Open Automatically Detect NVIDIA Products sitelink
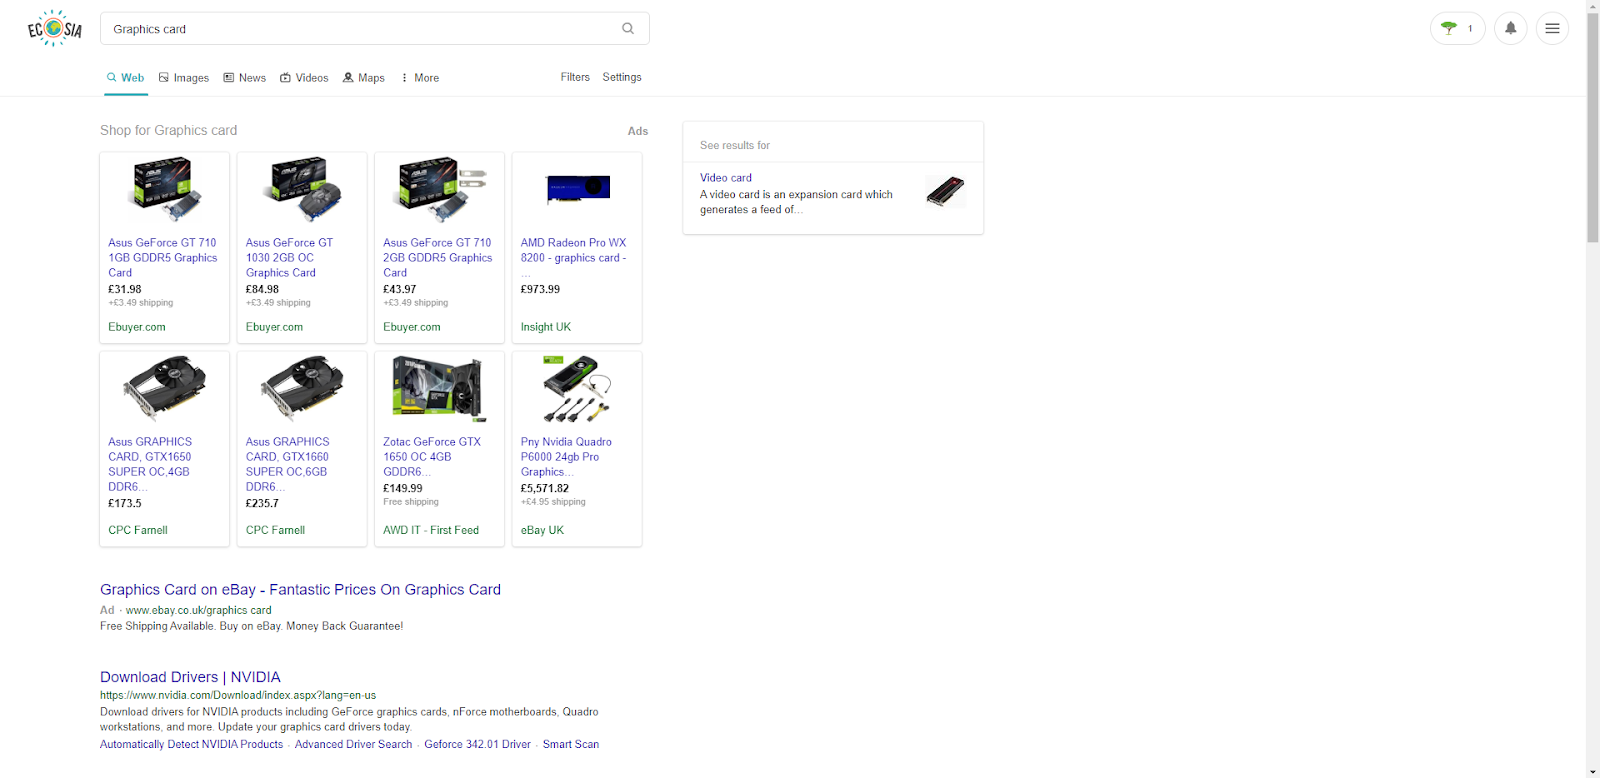The image size is (1600, 778). 191,744
